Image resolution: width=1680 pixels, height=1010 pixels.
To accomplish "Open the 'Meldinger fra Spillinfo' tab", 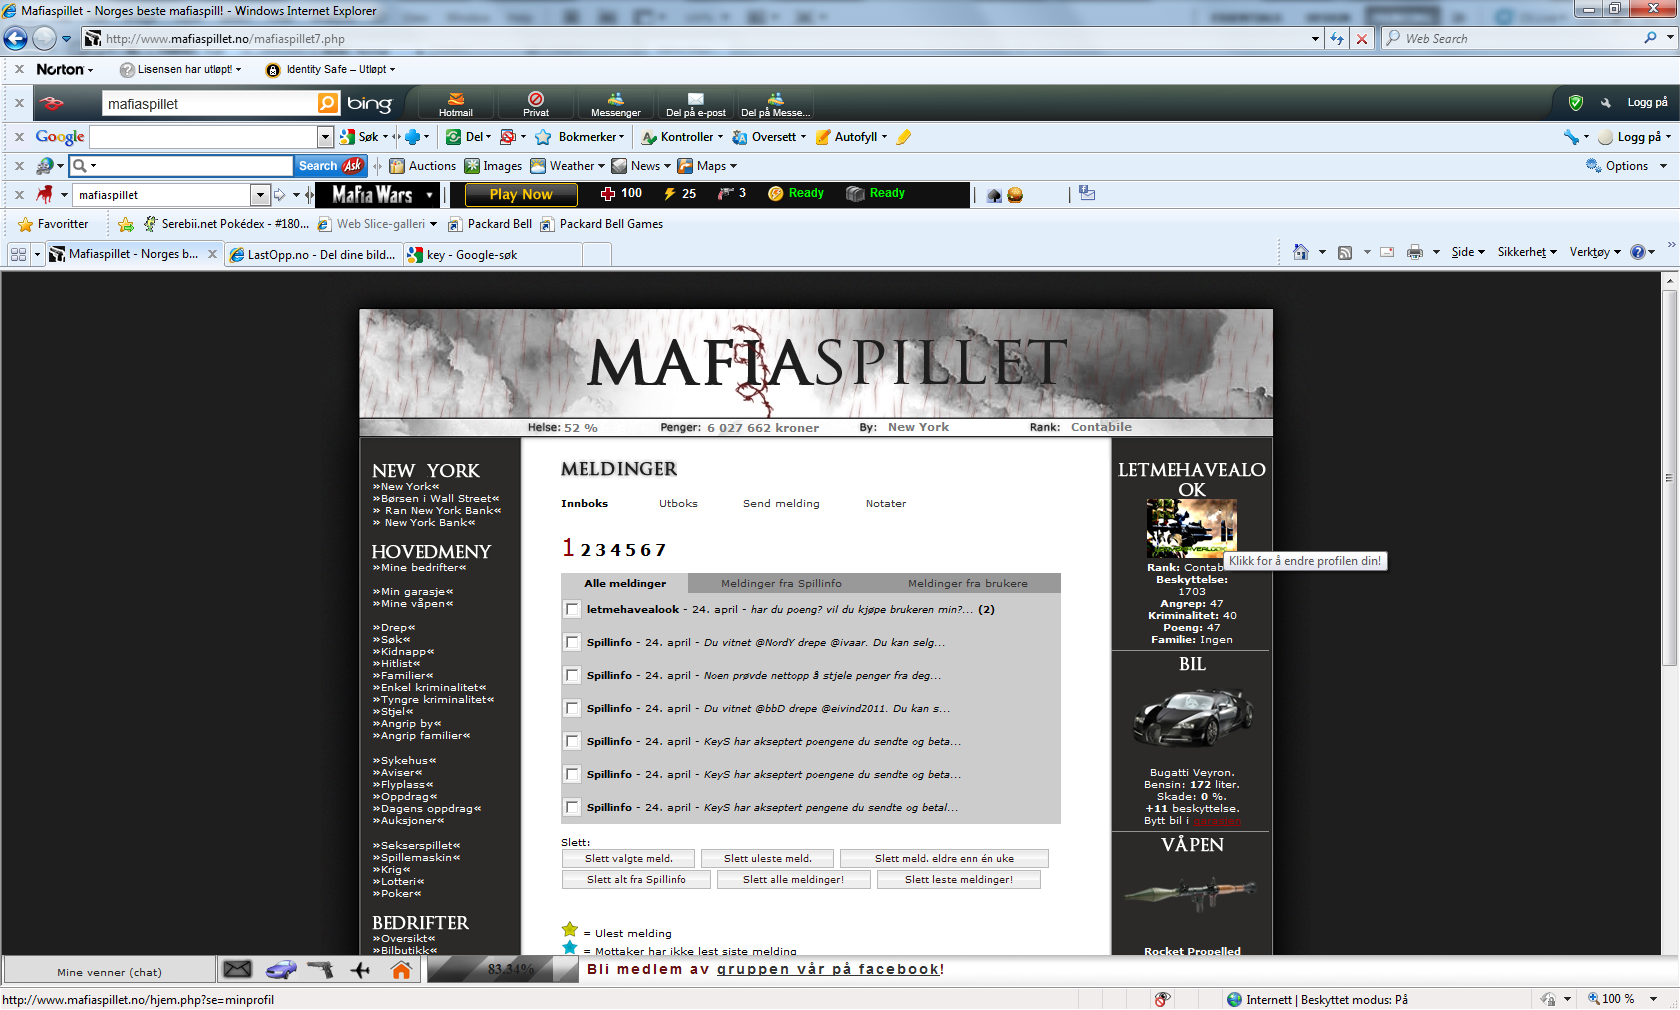I will tap(781, 584).
